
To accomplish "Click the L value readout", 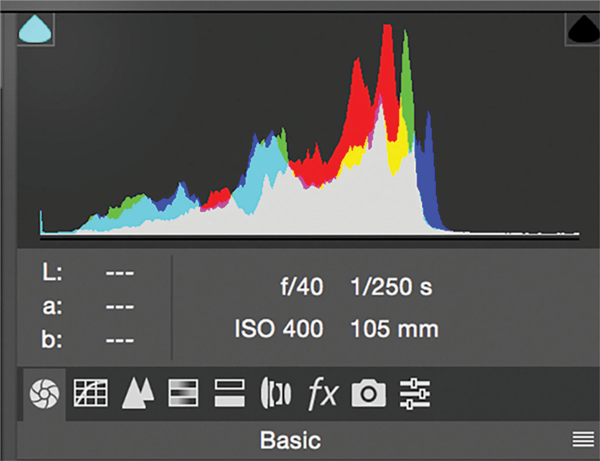I will (x=120, y=273).
